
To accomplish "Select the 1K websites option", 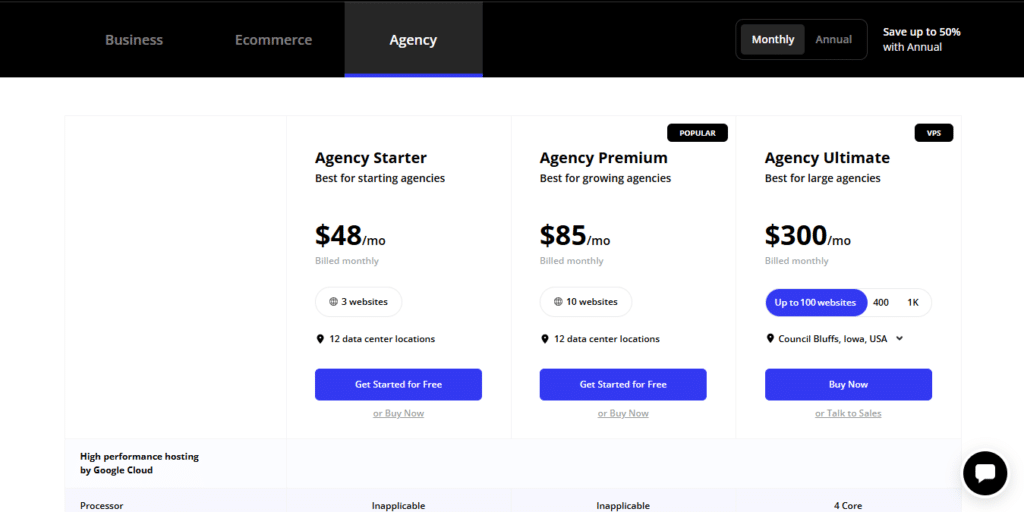I will pyautogui.click(x=913, y=302).
